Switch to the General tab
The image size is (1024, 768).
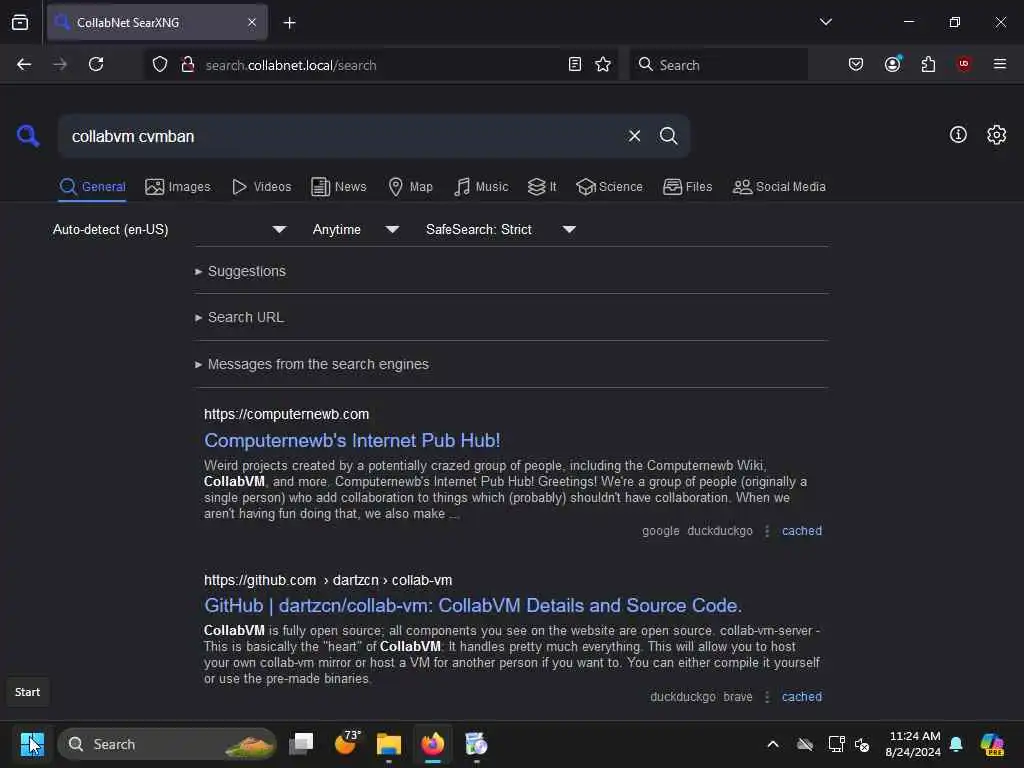92,187
